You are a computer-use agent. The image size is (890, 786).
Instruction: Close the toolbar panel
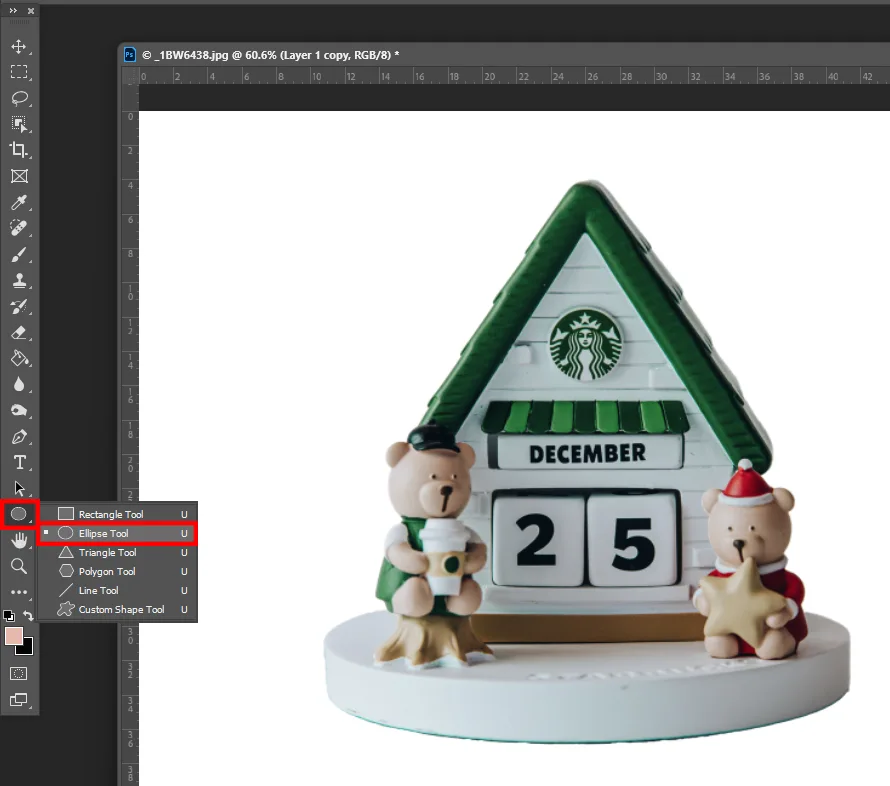coord(31,10)
